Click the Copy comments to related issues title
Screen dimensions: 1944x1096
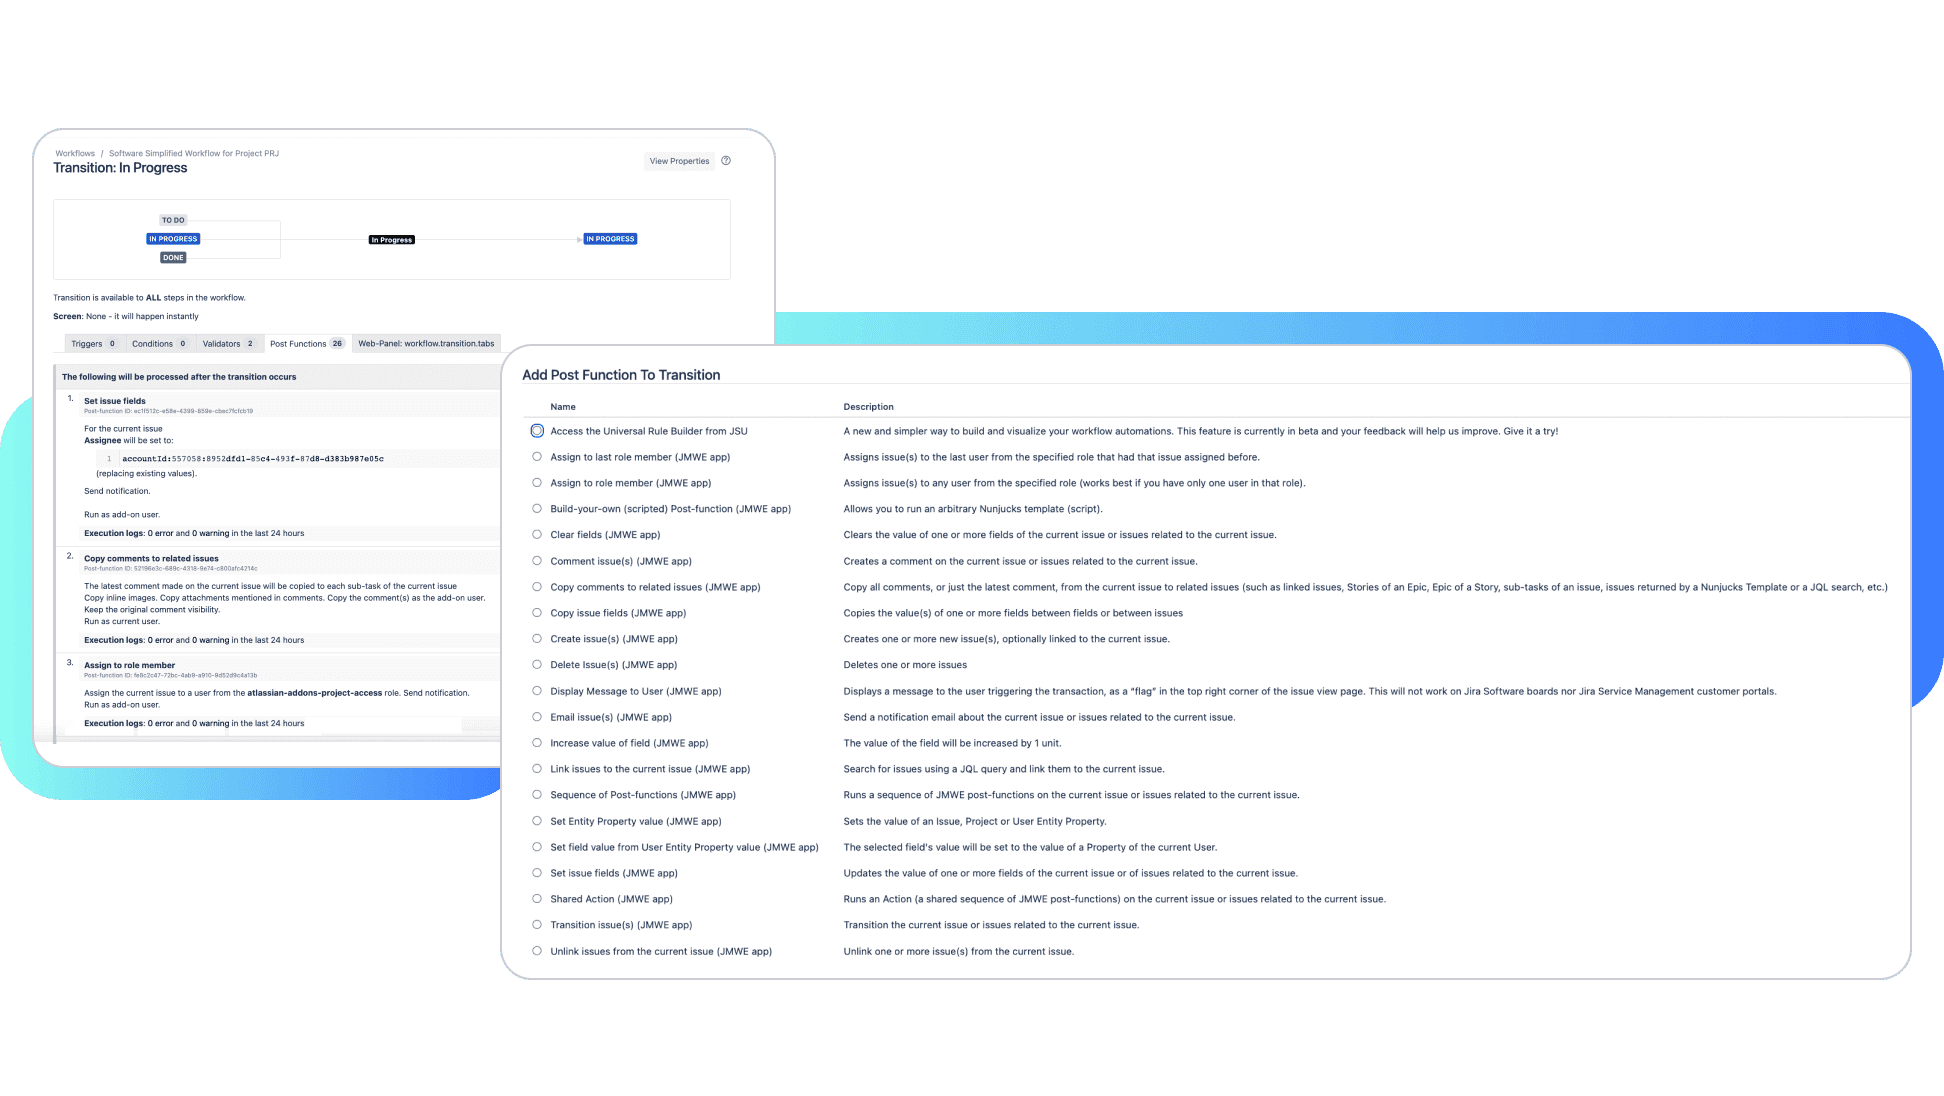151,559
